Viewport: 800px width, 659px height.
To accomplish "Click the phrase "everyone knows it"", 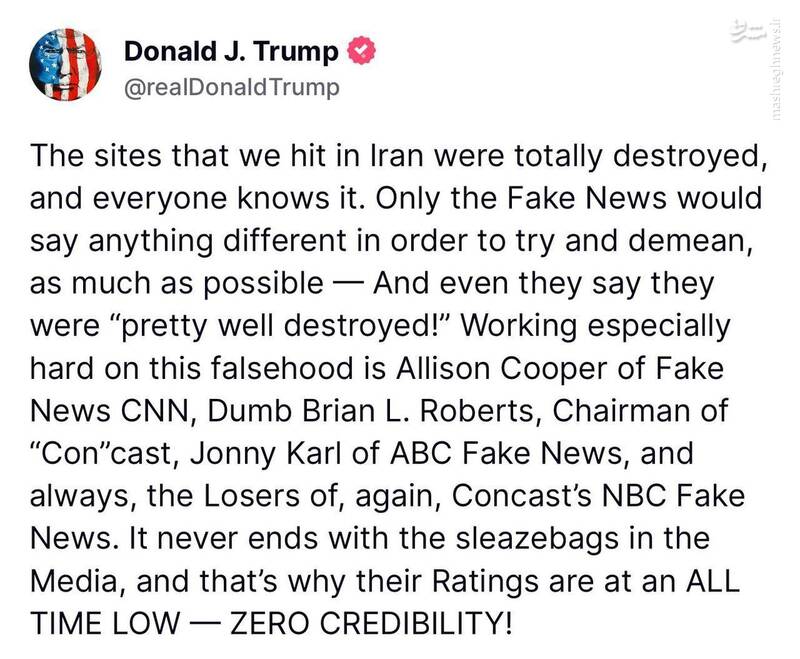I will pos(215,198).
